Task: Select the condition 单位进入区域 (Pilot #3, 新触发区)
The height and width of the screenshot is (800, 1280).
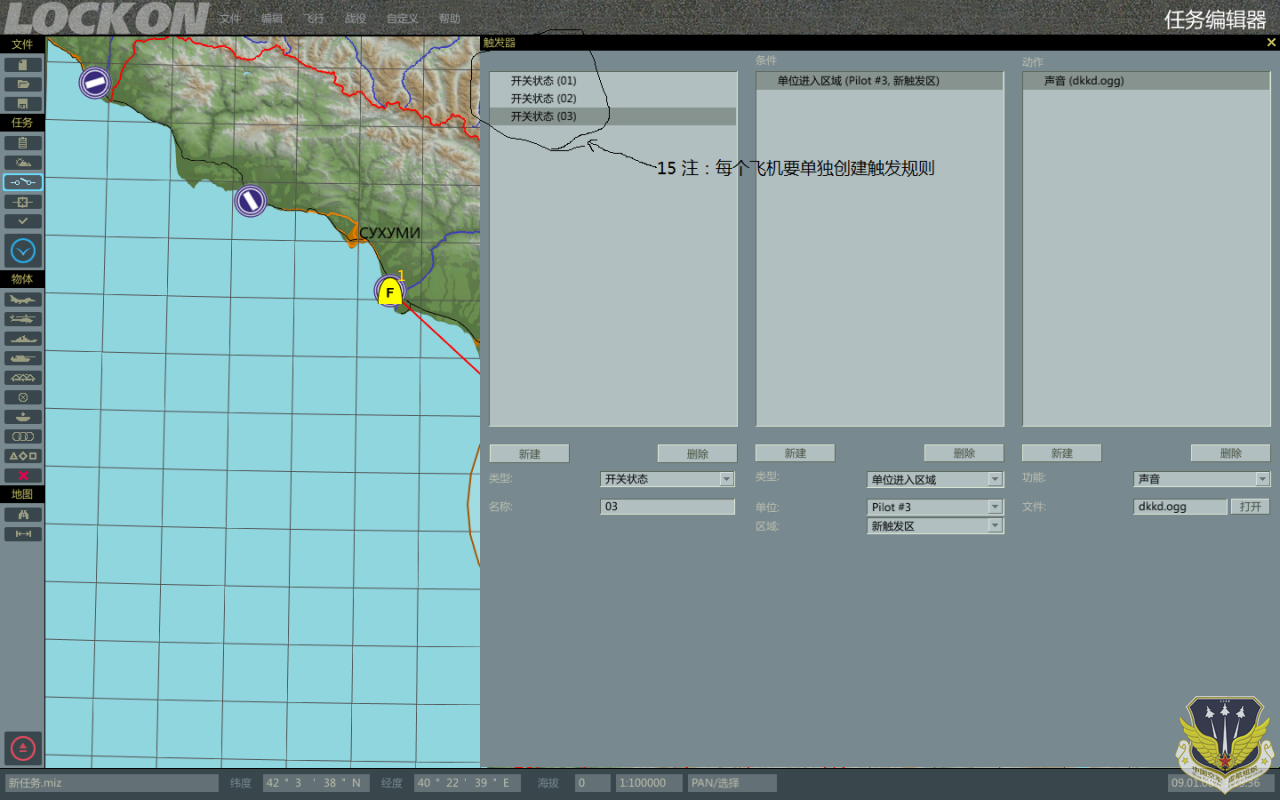Action: tap(880, 81)
